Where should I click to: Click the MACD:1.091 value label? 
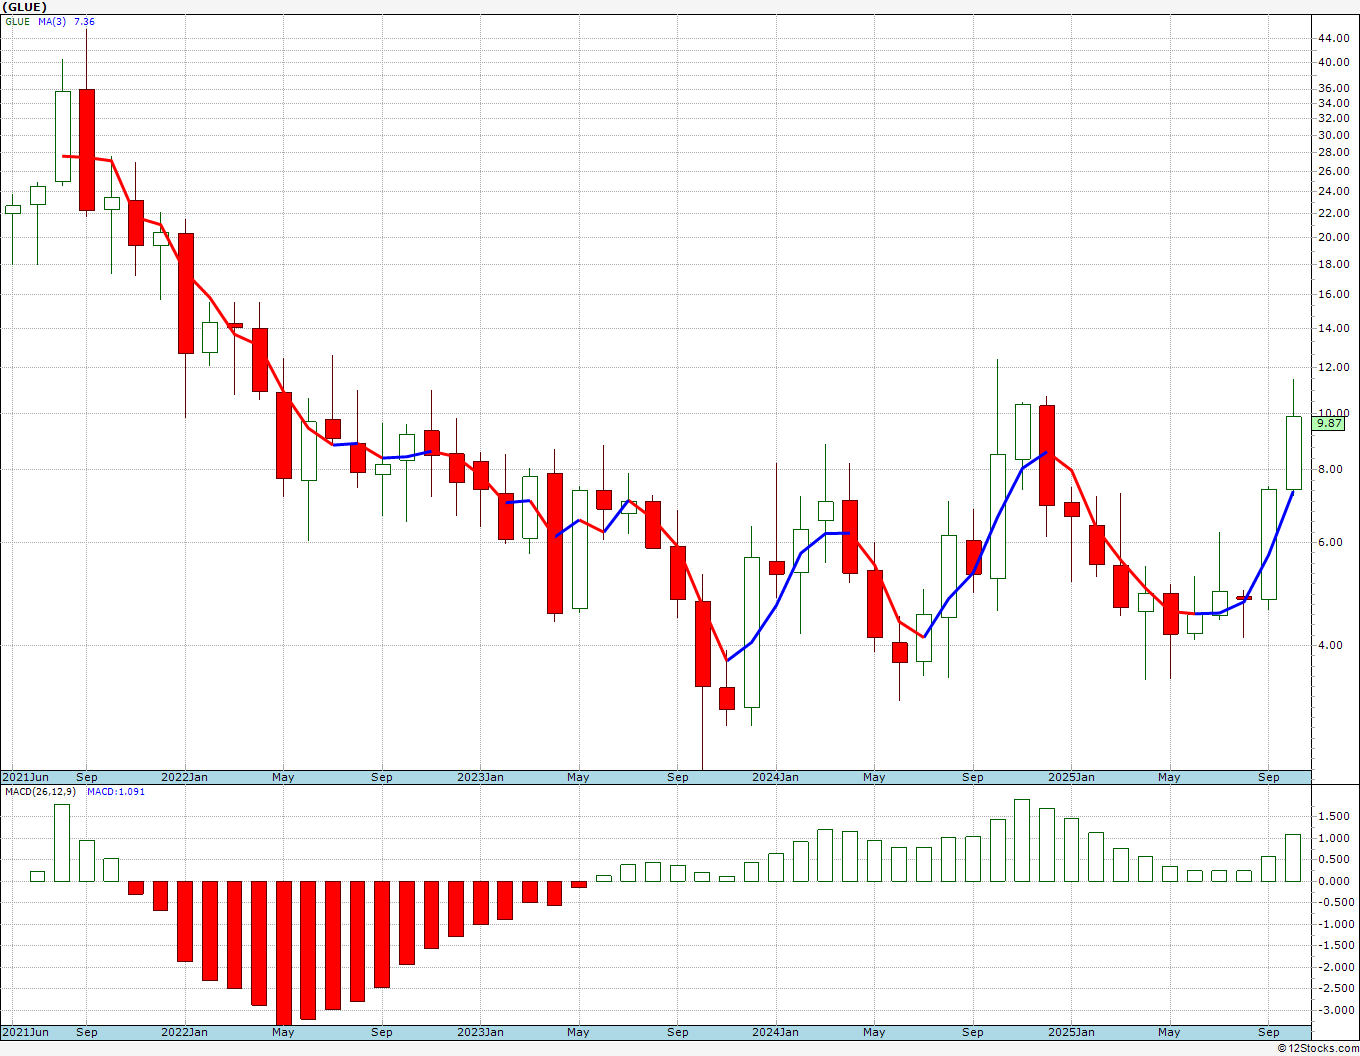pos(116,792)
